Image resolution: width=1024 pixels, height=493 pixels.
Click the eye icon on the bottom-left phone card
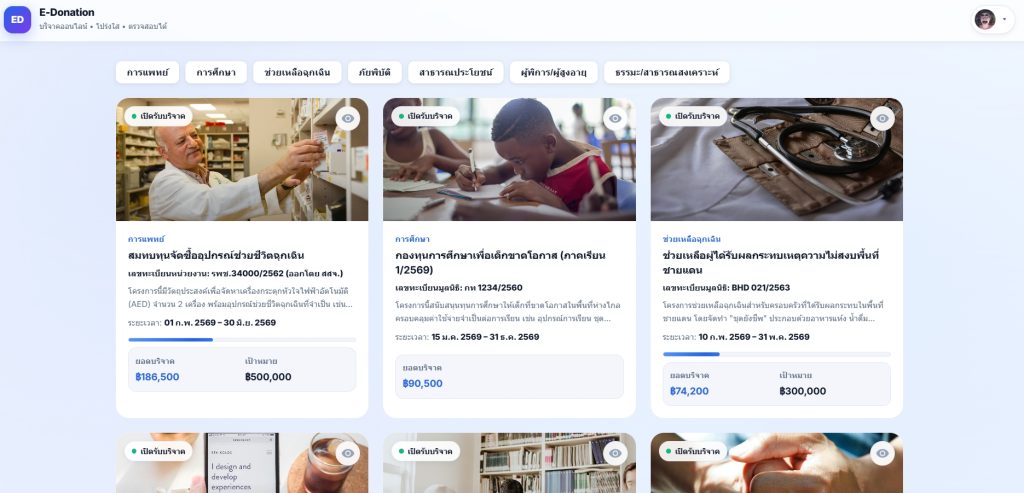tap(348, 453)
